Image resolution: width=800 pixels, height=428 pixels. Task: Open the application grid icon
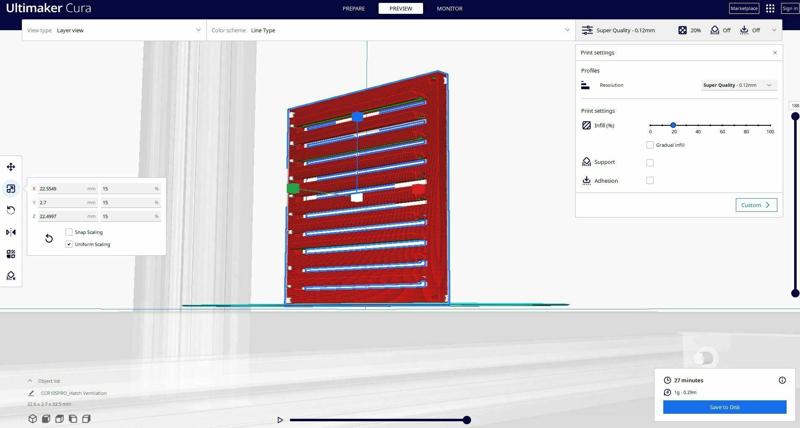pyautogui.click(x=770, y=8)
